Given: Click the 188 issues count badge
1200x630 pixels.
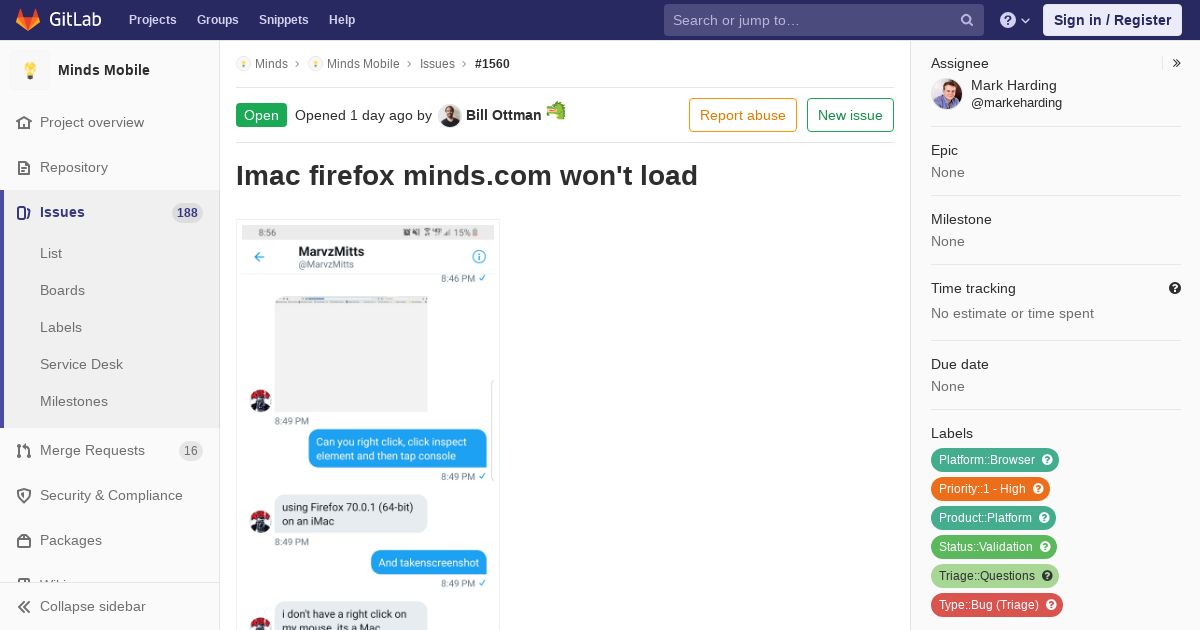Looking at the screenshot, I should (187, 212).
